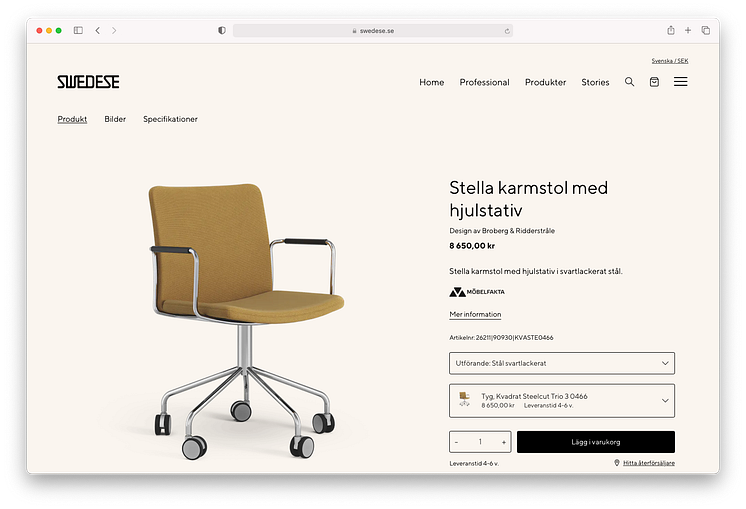Click the Lägg i varukorg button

(596, 442)
